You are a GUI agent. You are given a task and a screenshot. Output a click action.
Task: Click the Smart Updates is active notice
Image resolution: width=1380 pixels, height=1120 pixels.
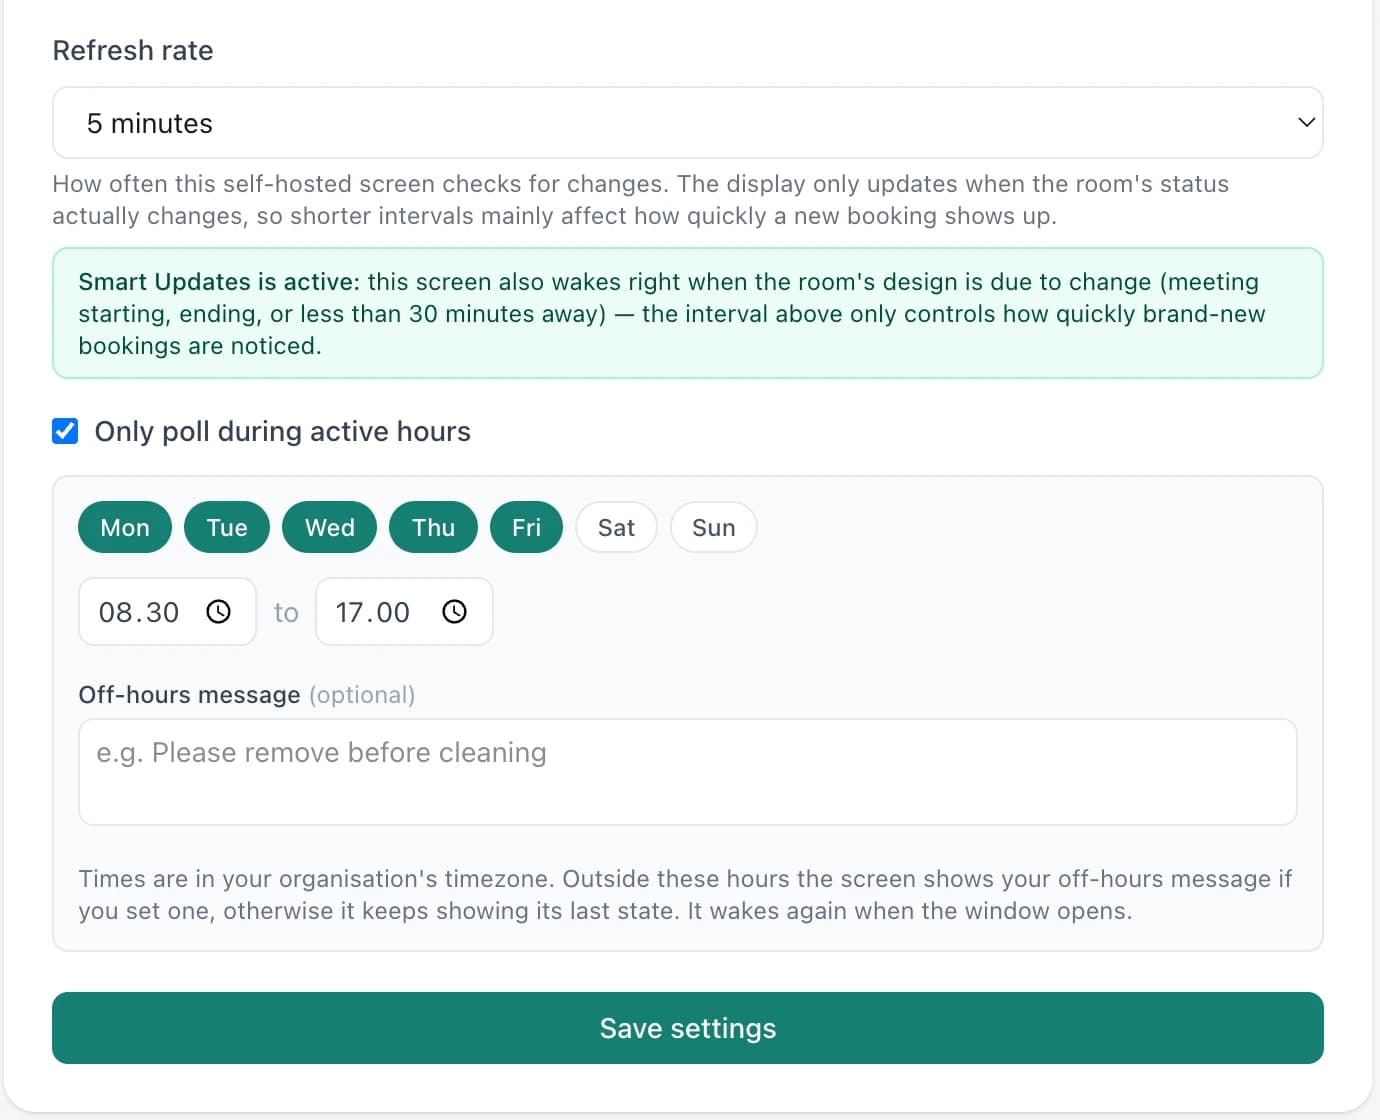coord(688,313)
